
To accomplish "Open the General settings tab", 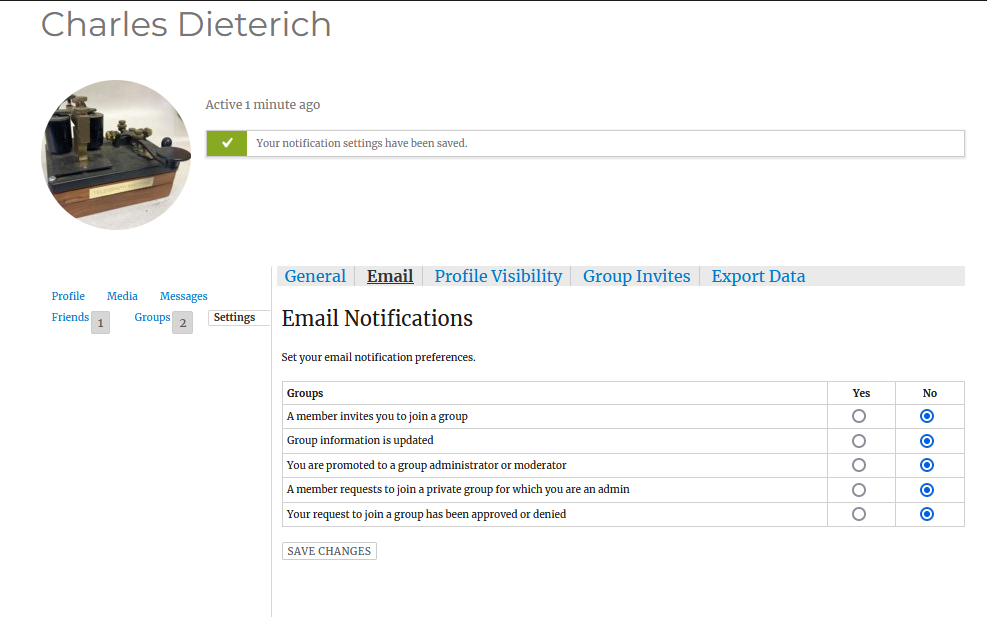I will (315, 276).
